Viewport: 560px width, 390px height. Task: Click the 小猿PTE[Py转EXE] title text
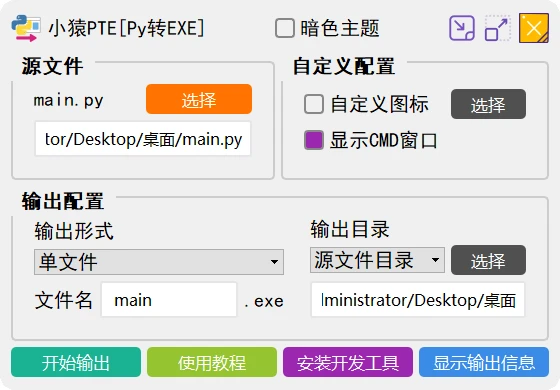(126, 29)
